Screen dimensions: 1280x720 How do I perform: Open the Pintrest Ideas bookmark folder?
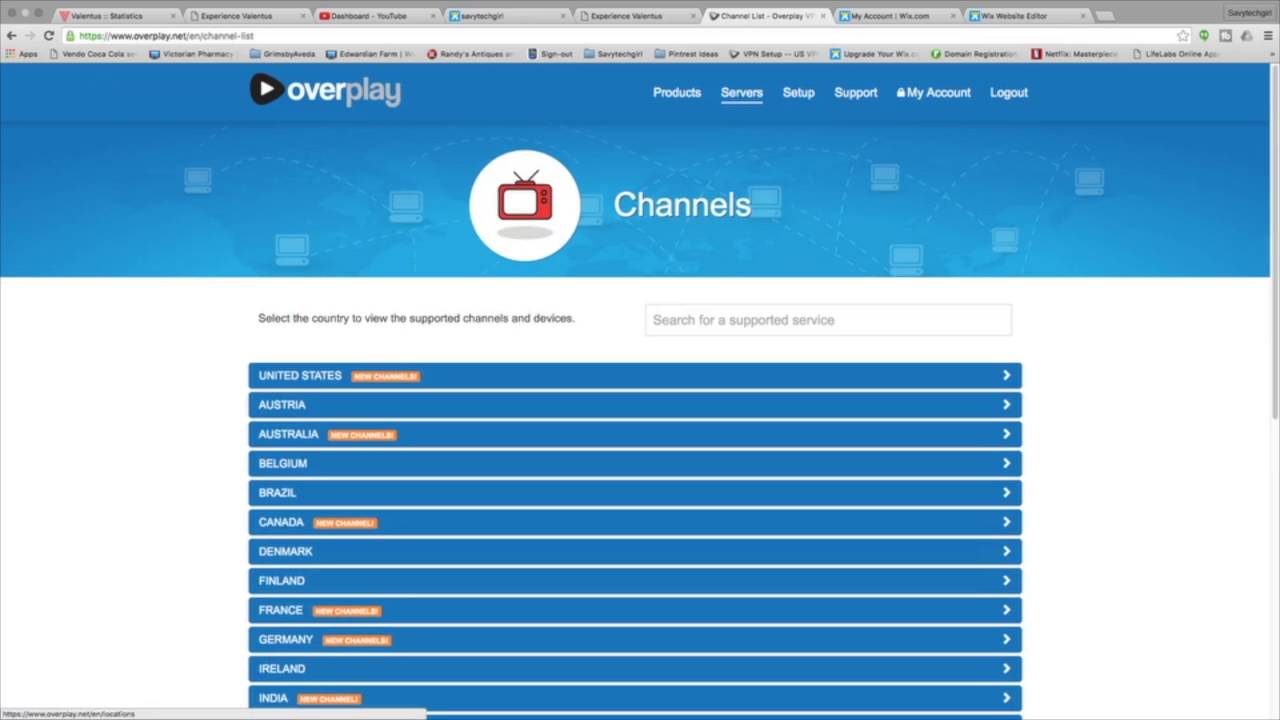pyautogui.click(x=687, y=54)
